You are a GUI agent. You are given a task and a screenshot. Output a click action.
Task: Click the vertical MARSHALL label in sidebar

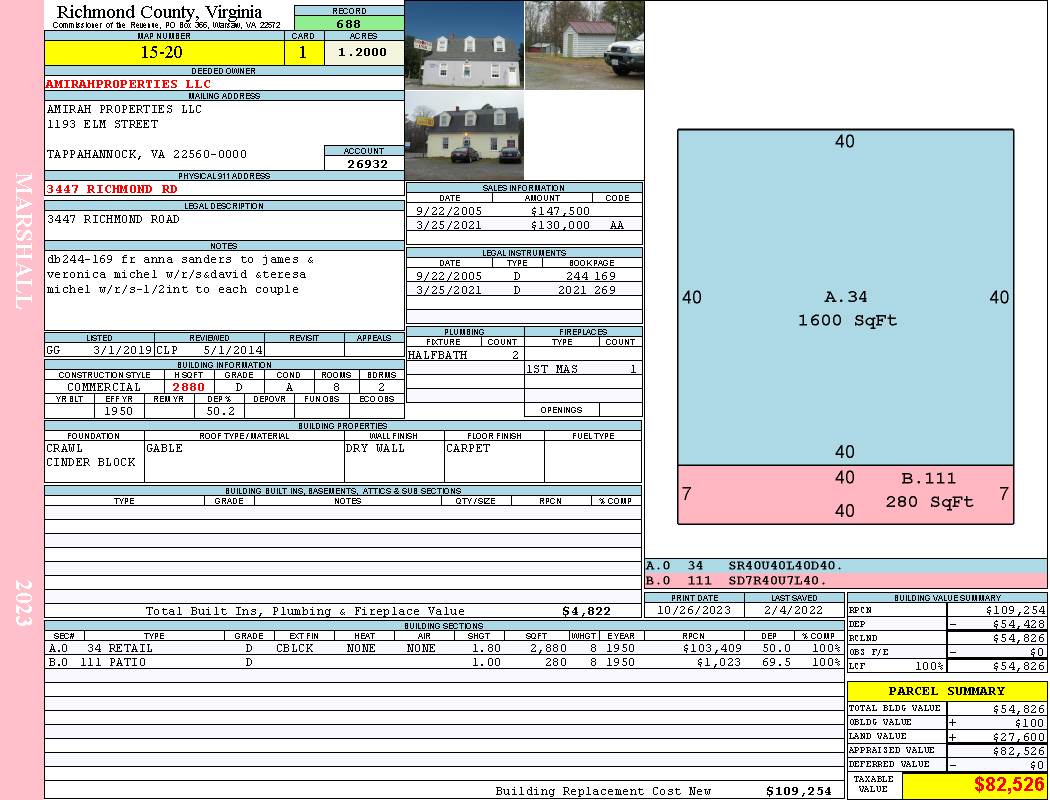coord(23,241)
